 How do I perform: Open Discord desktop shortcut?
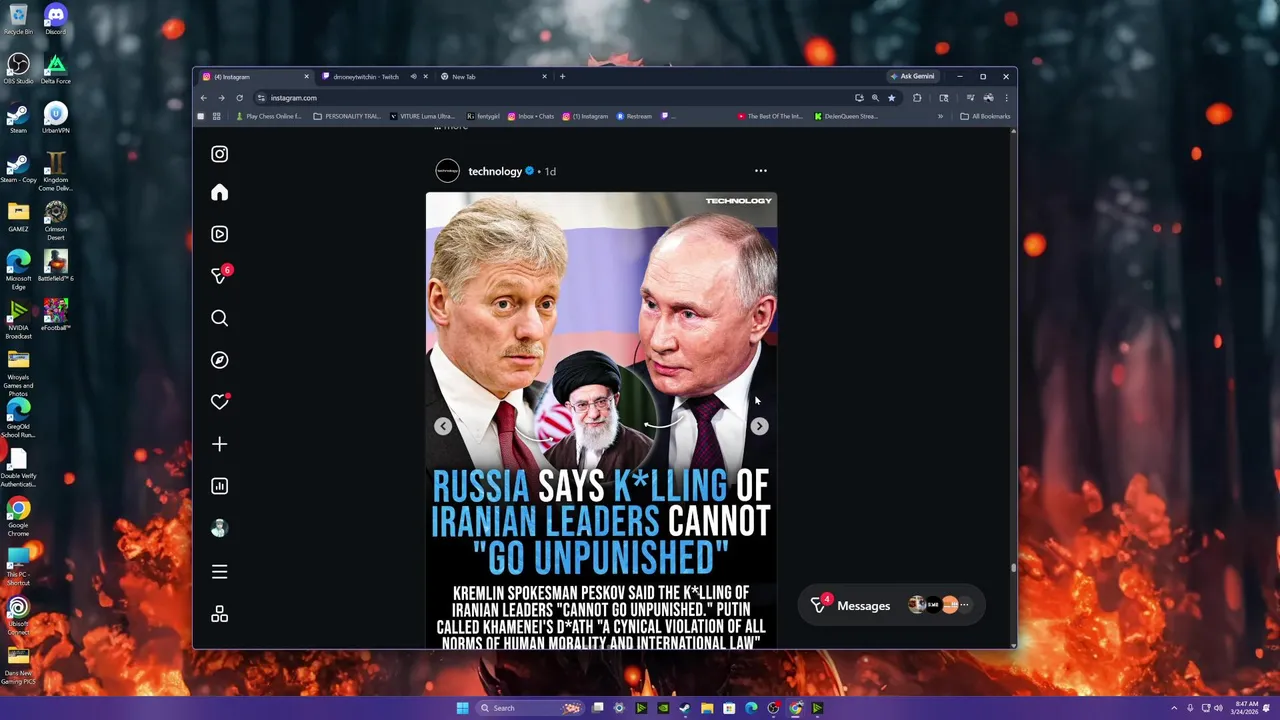pos(55,20)
